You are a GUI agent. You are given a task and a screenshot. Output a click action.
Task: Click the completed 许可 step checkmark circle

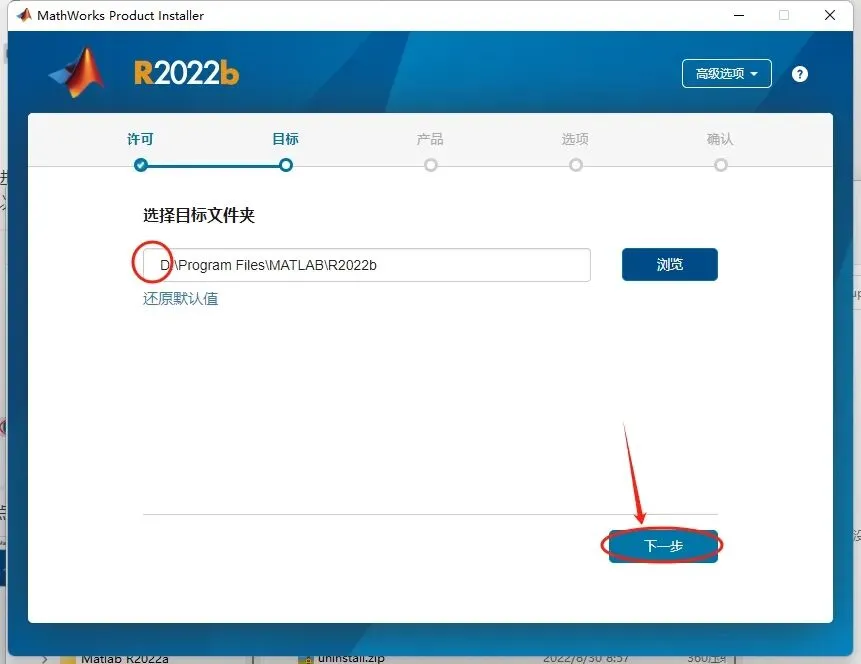point(141,165)
